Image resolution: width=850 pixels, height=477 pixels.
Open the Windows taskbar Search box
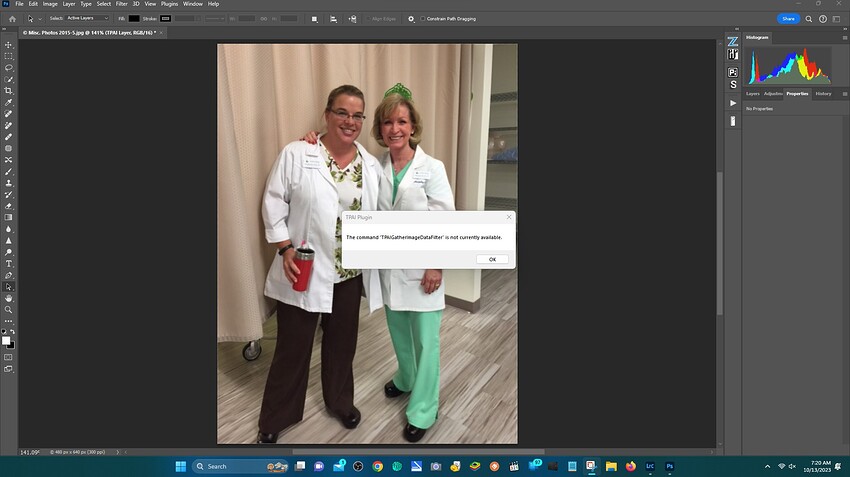coord(241,466)
